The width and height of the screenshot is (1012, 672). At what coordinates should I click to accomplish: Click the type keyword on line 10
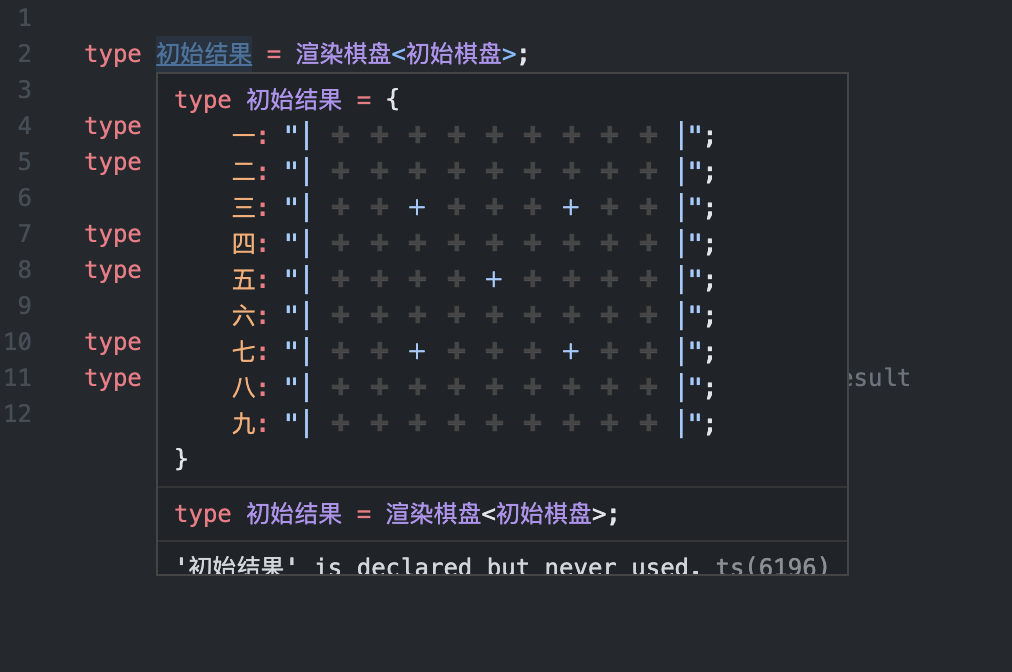pos(113,342)
